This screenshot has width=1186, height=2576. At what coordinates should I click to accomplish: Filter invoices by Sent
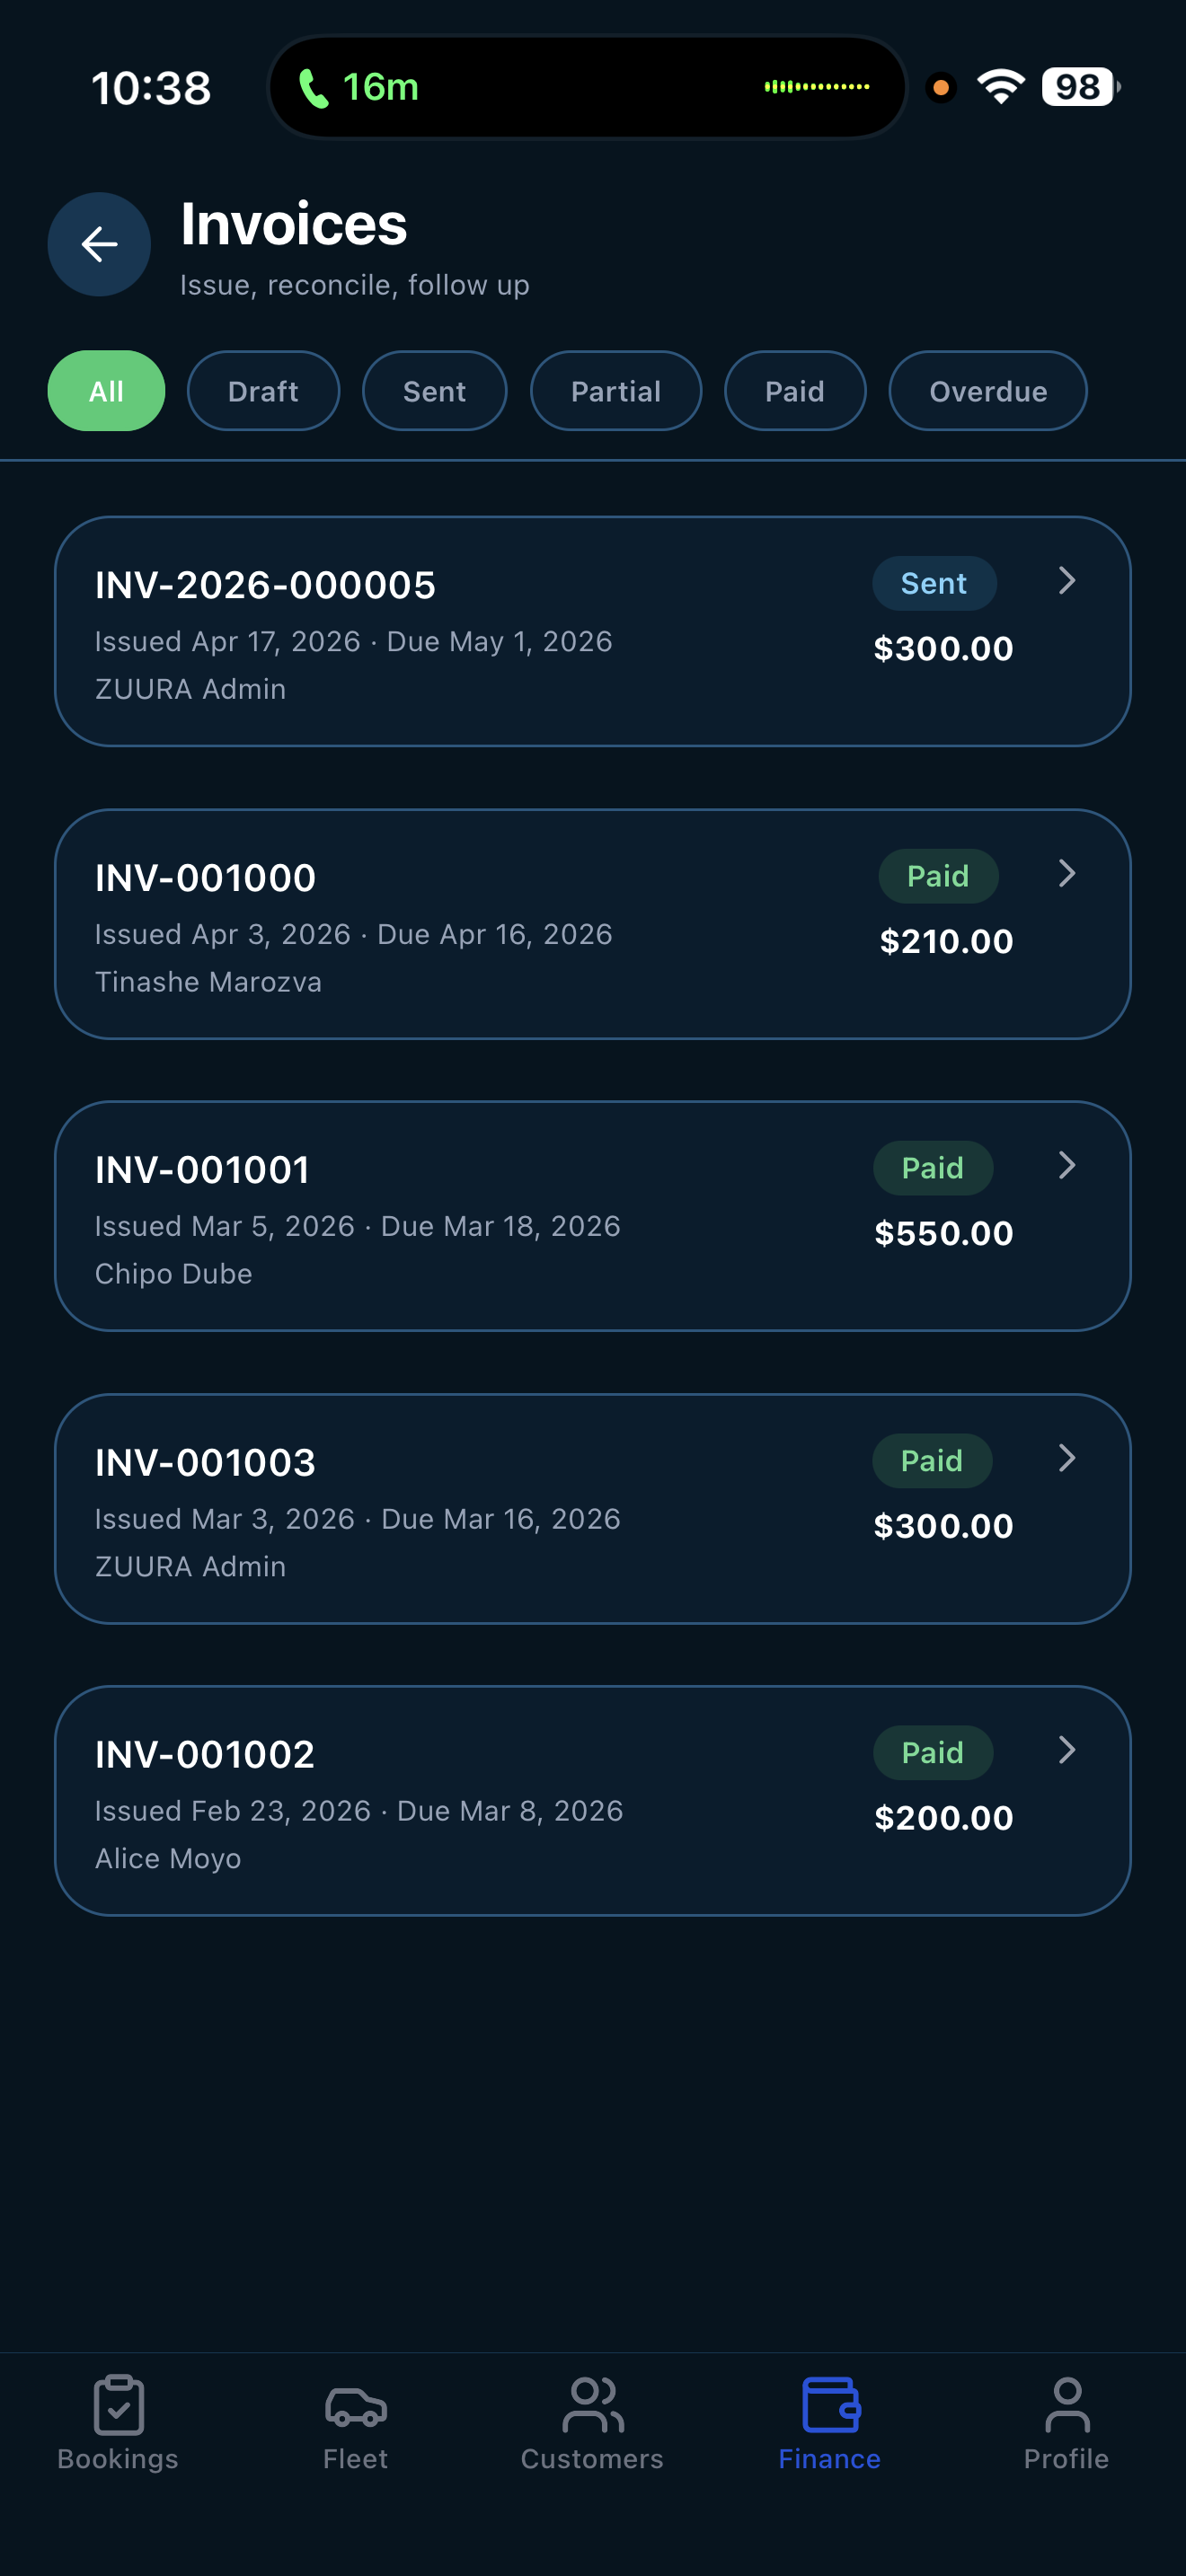434,391
